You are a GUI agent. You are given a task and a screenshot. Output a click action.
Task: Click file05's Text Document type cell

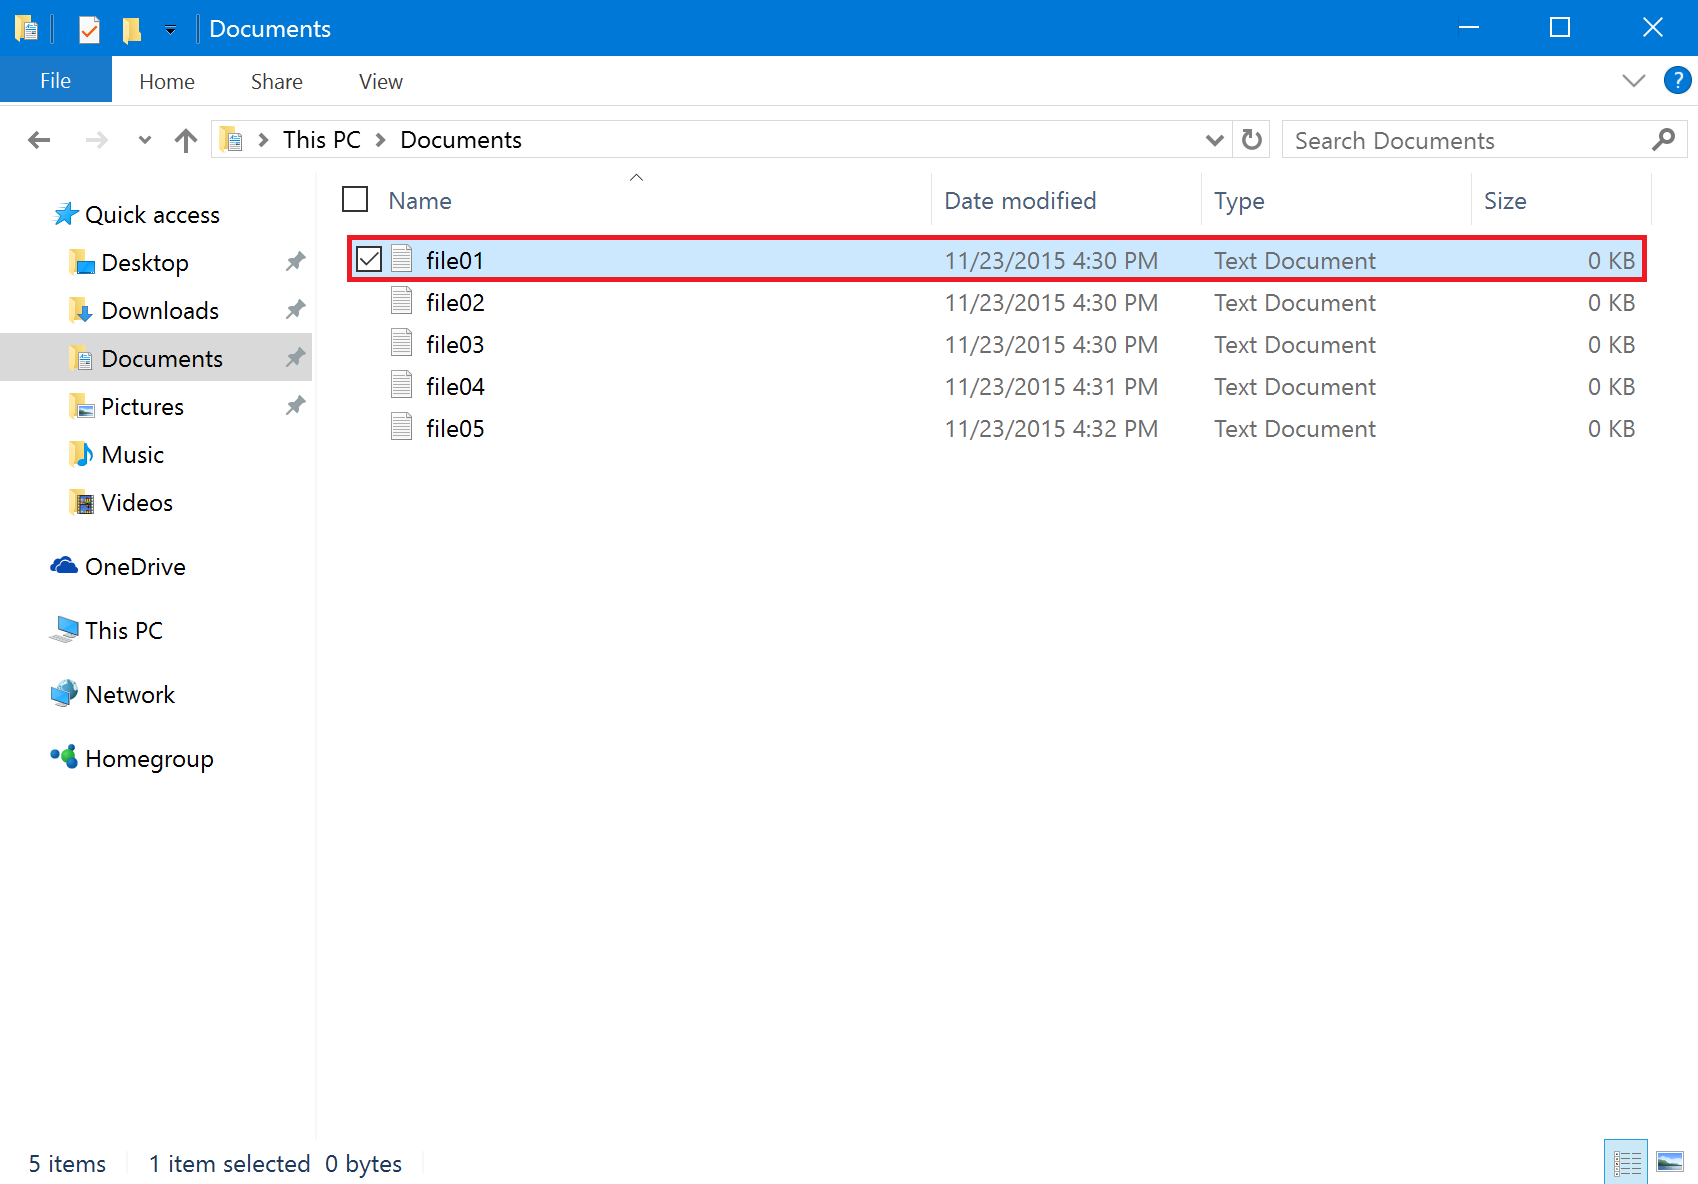point(1295,429)
